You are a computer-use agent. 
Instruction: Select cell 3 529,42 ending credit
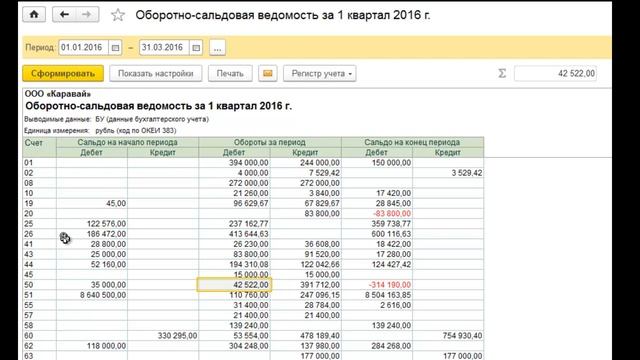click(x=448, y=173)
